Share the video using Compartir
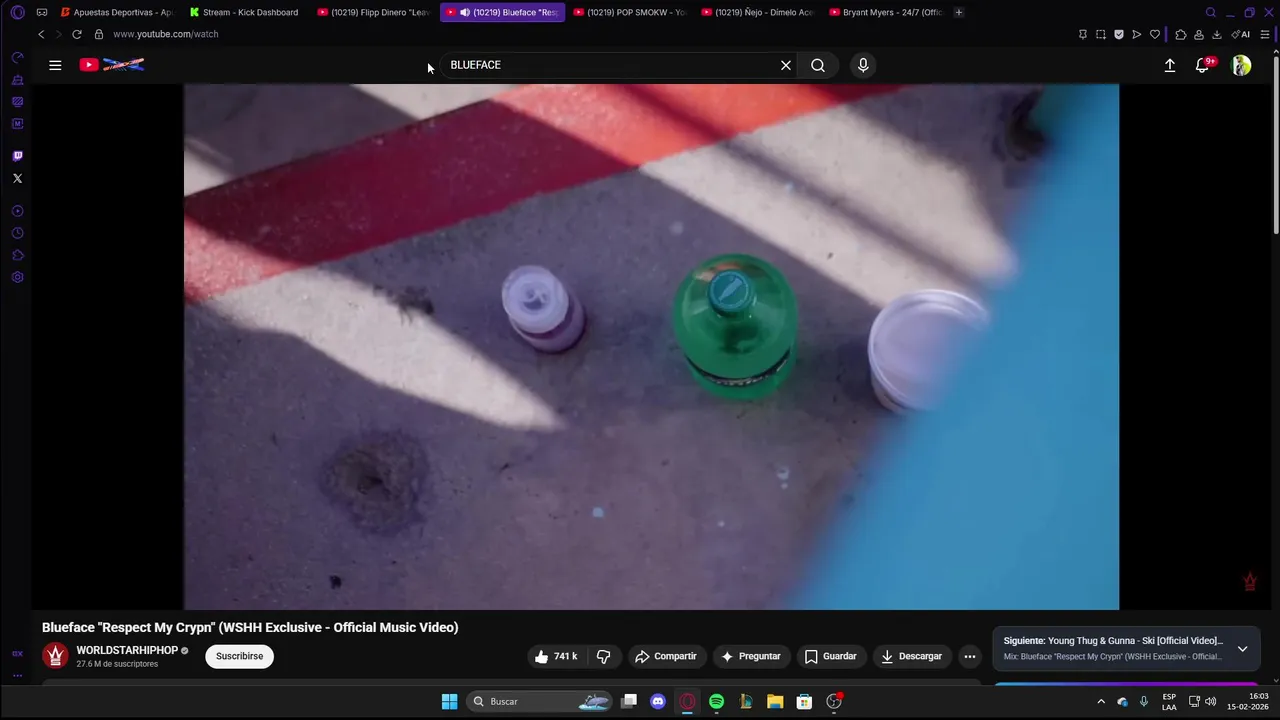1280x720 pixels. pos(666,656)
